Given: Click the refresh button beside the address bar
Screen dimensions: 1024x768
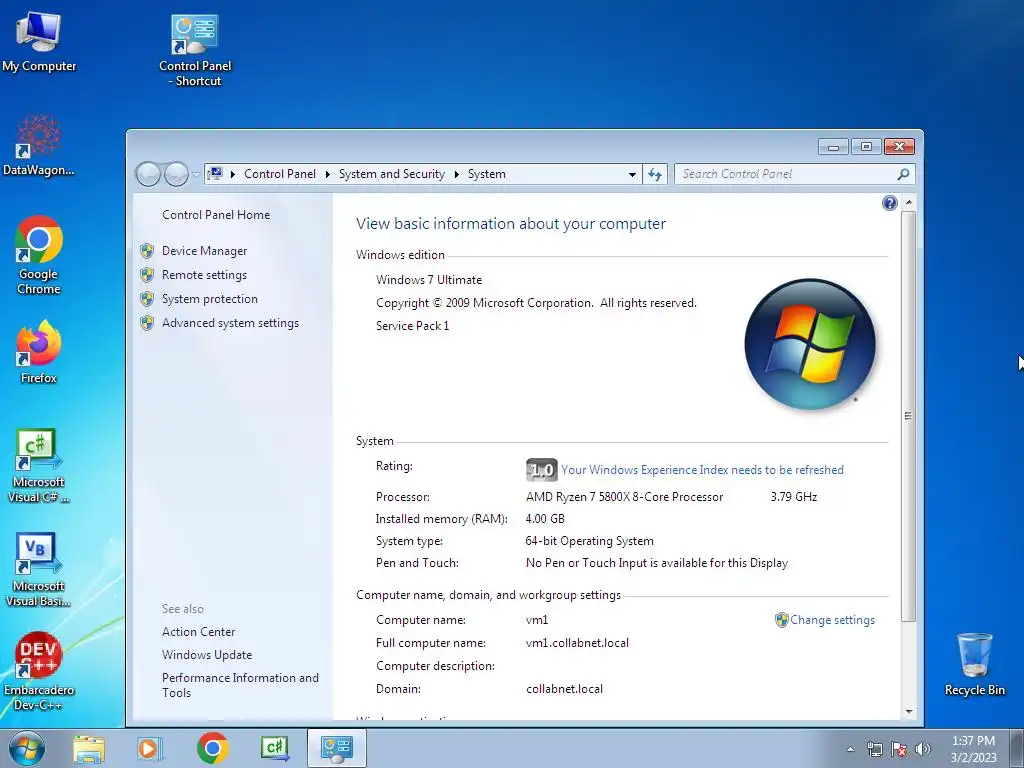Looking at the screenshot, I should (x=655, y=174).
